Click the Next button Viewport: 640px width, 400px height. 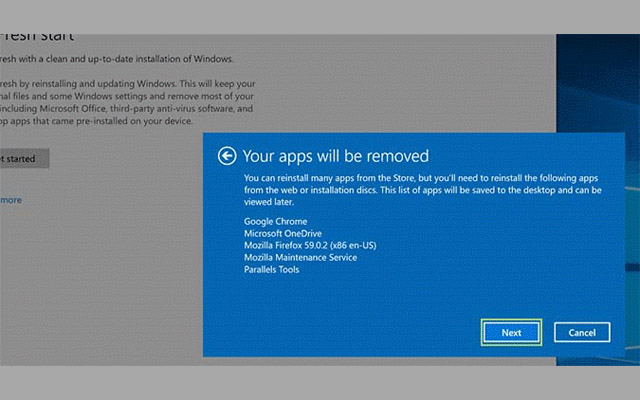(511, 333)
